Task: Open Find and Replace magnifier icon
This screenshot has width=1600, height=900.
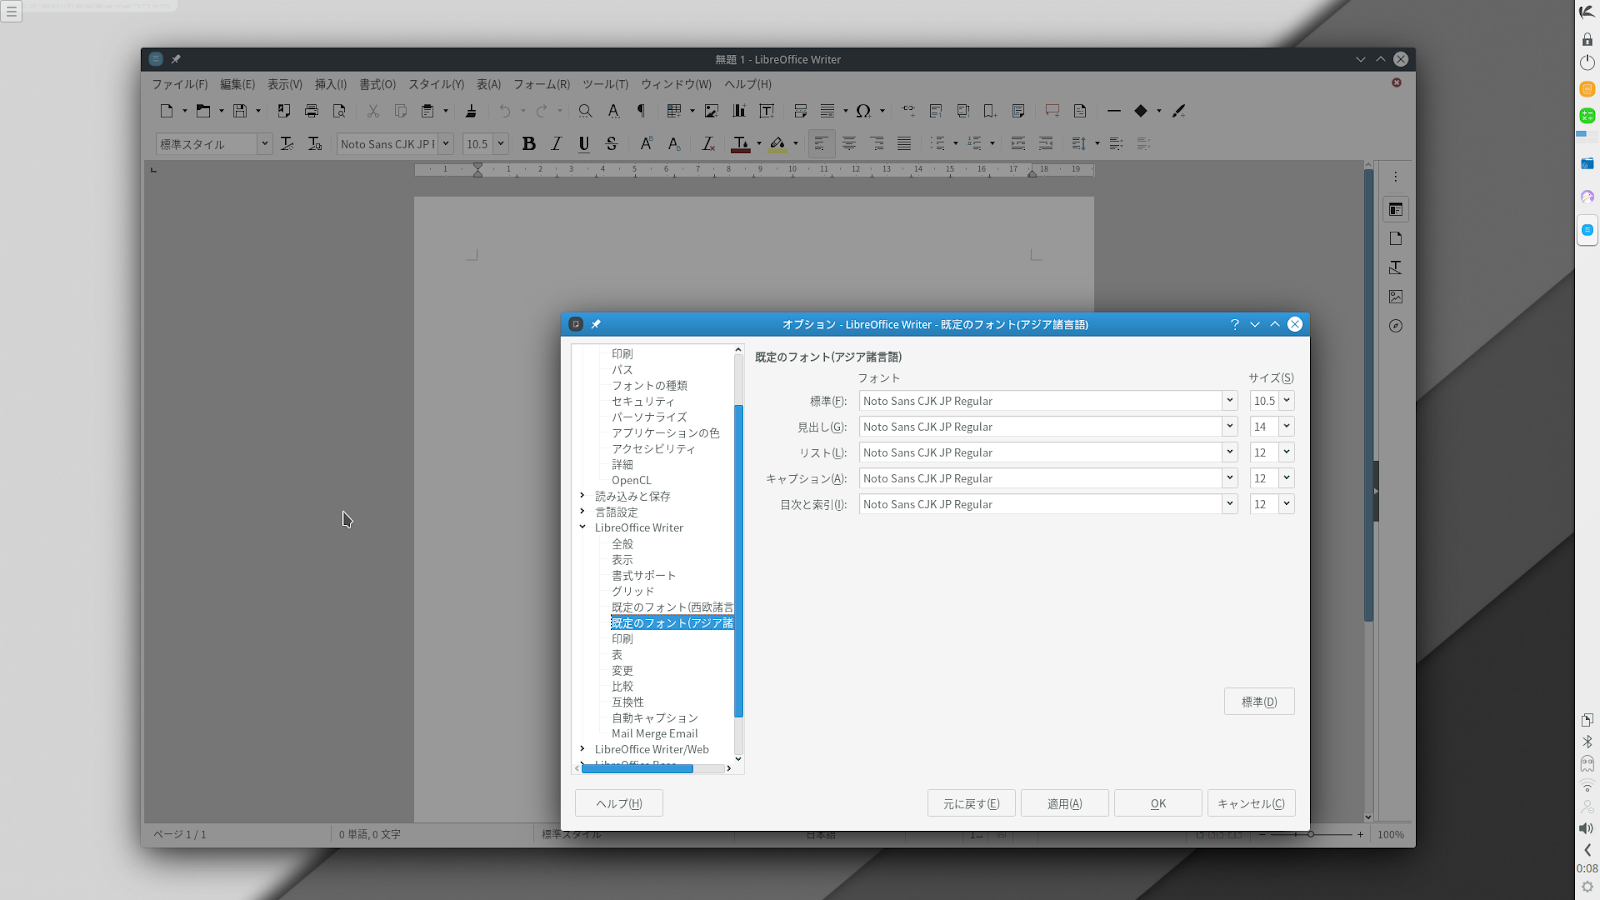Action: [586, 111]
